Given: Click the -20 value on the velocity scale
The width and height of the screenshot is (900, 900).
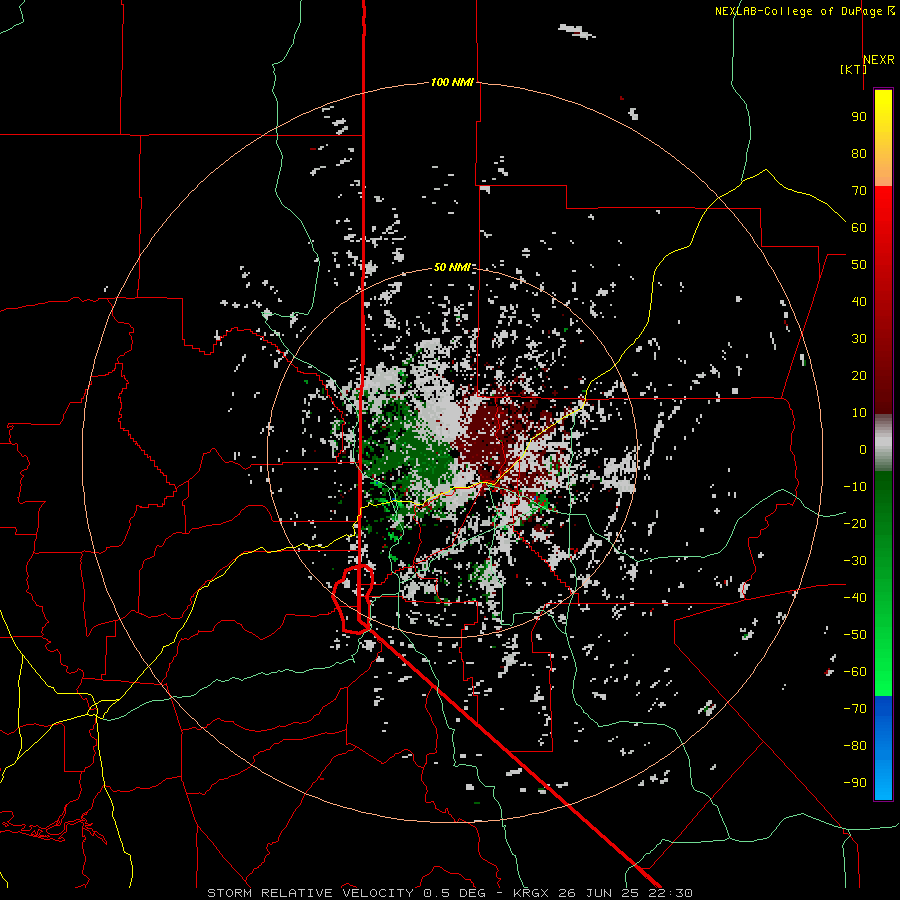Looking at the screenshot, I should [x=855, y=523].
